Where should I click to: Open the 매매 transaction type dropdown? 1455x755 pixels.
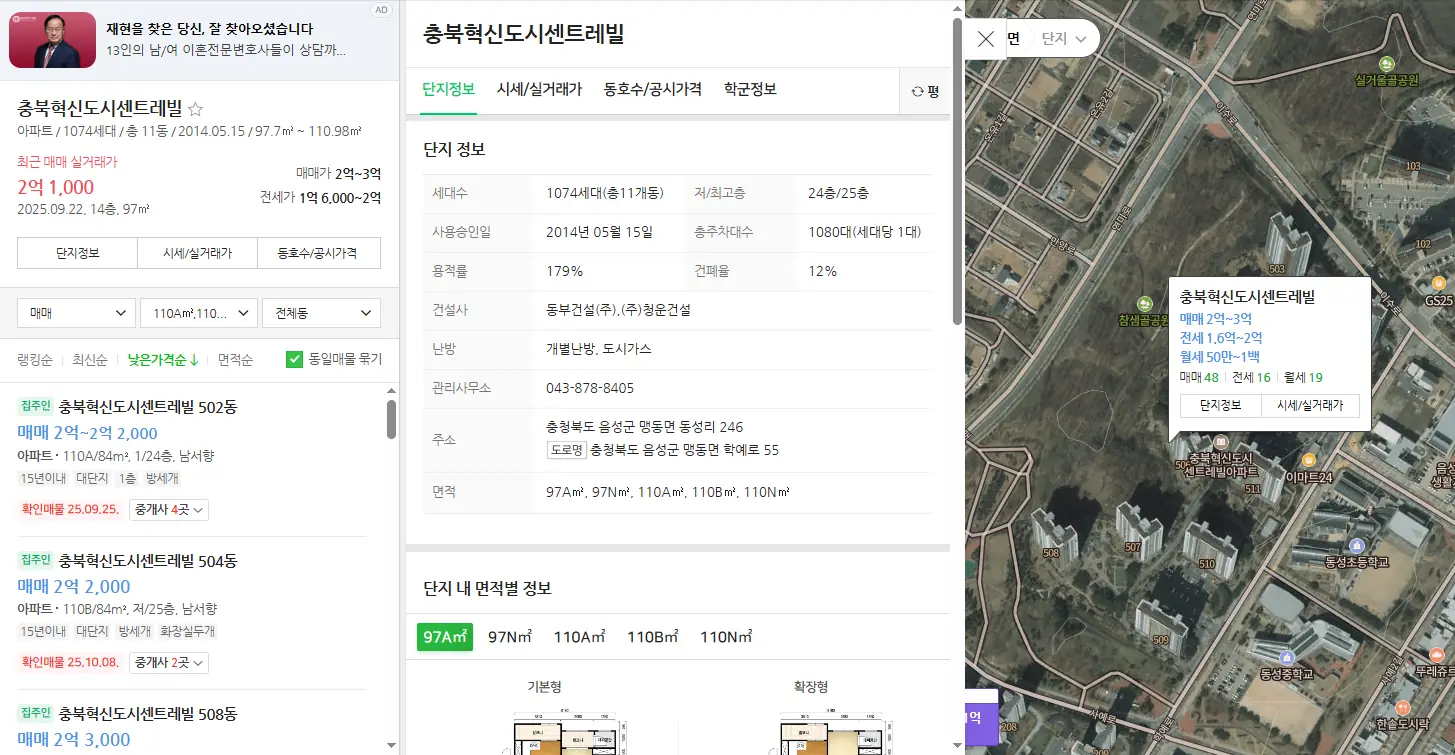[x=76, y=313]
